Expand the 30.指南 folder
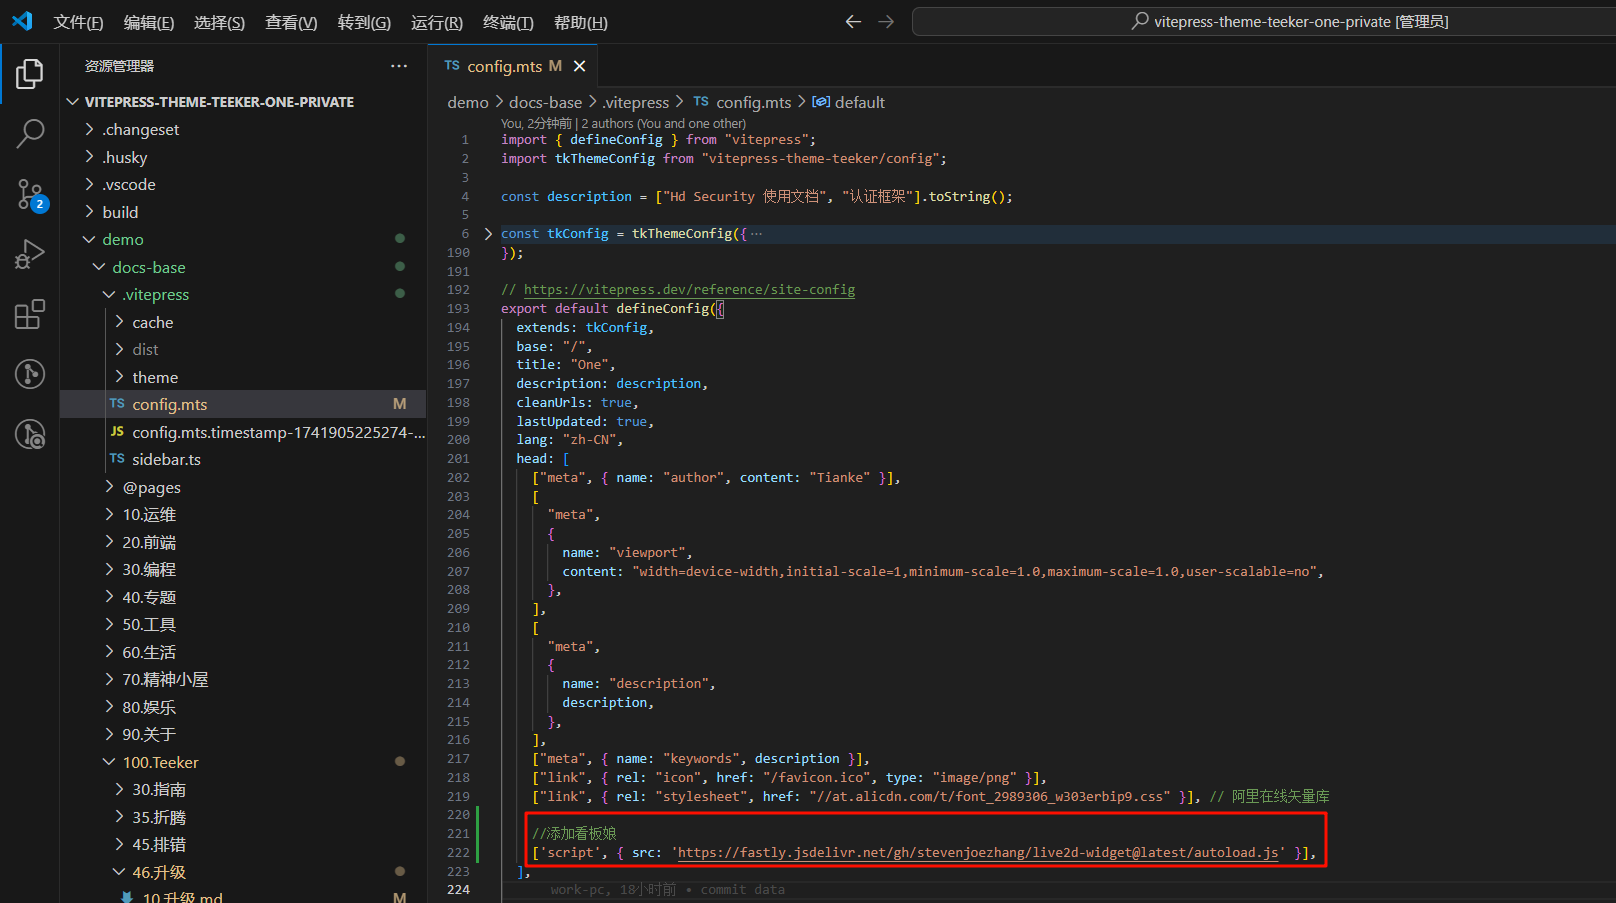 point(120,789)
